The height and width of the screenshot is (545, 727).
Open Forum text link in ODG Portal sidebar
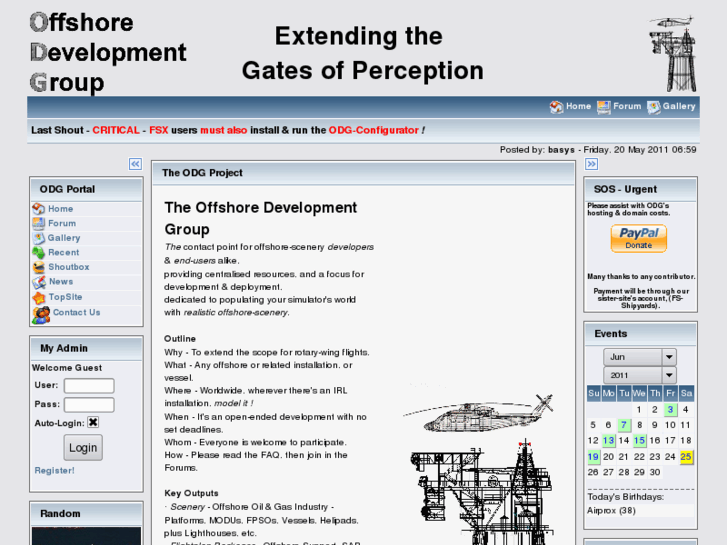click(x=62, y=223)
